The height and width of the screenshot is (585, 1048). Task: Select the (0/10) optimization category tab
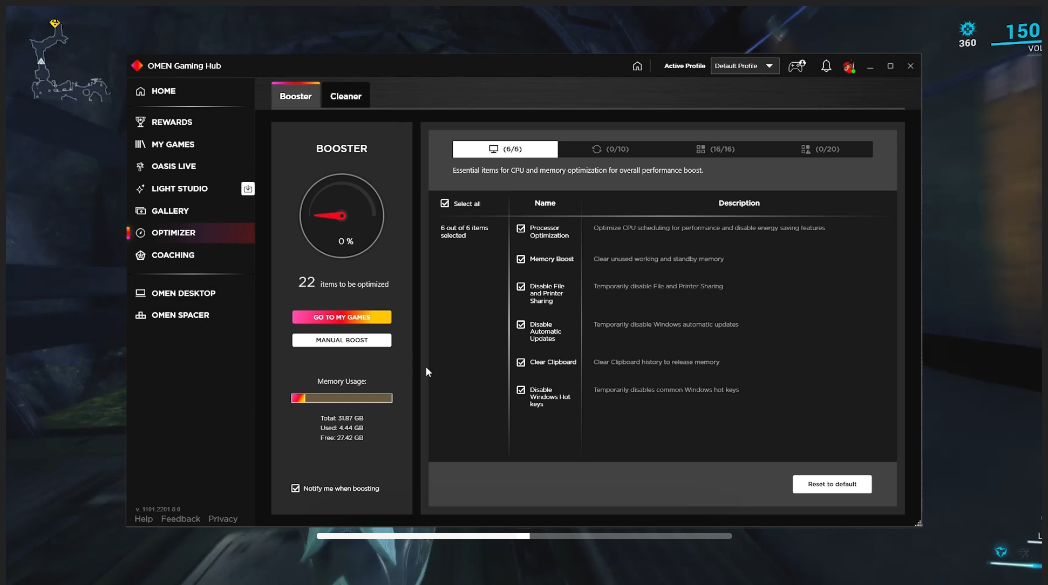[610, 149]
